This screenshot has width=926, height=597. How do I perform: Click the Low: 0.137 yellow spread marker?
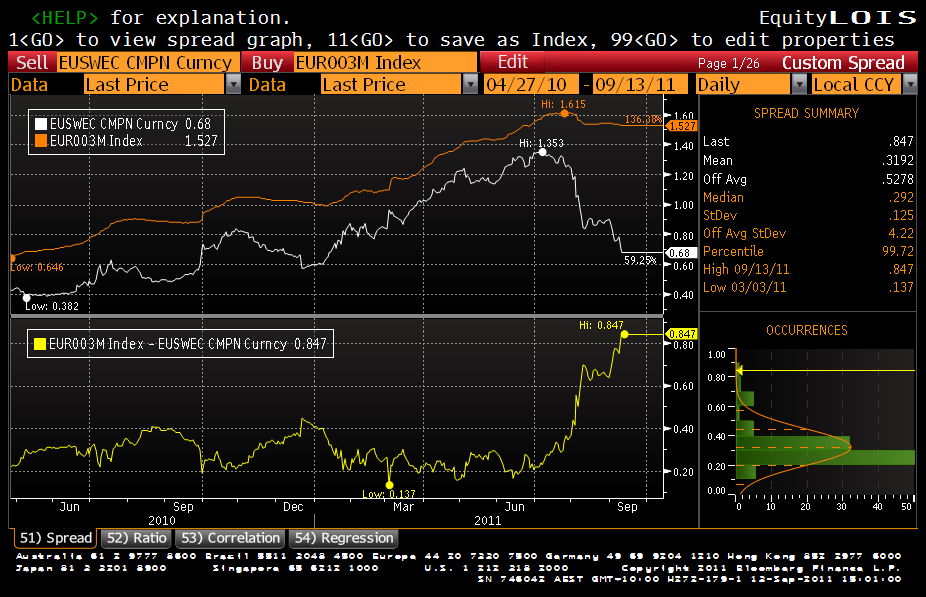[389, 485]
